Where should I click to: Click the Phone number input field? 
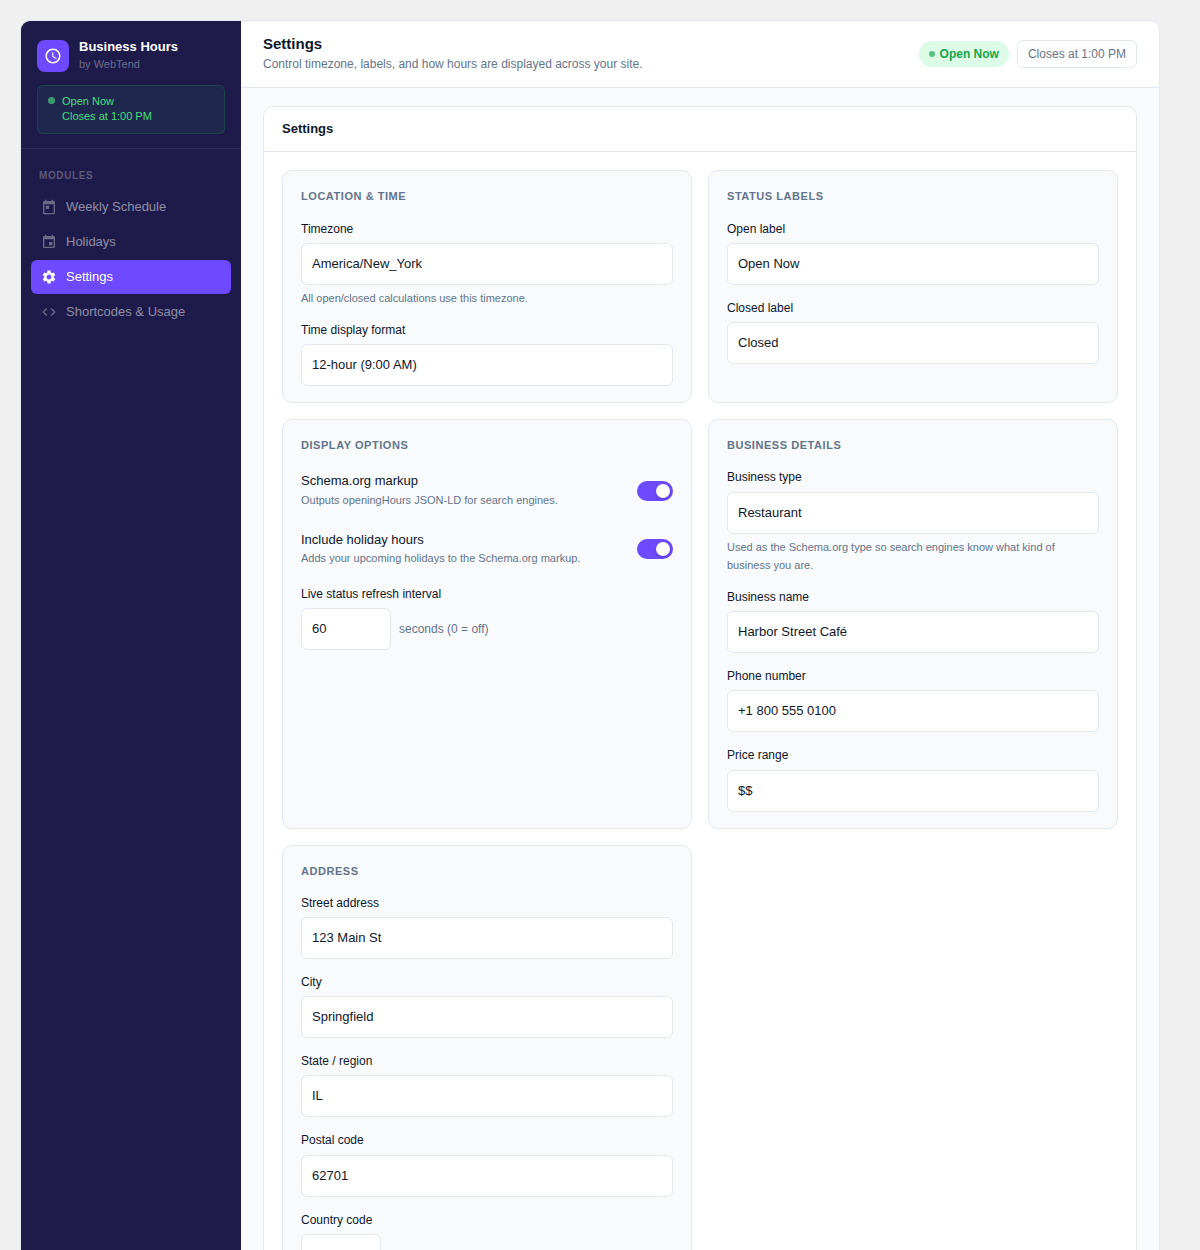pyautogui.click(x=913, y=711)
